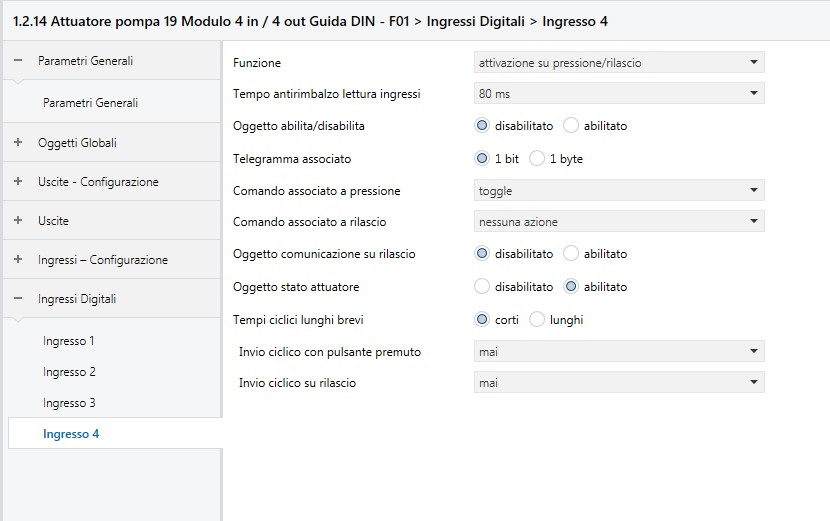Enable Oggetto comunicazione su rilascio
This screenshot has width=830, height=521.
click(x=571, y=254)
